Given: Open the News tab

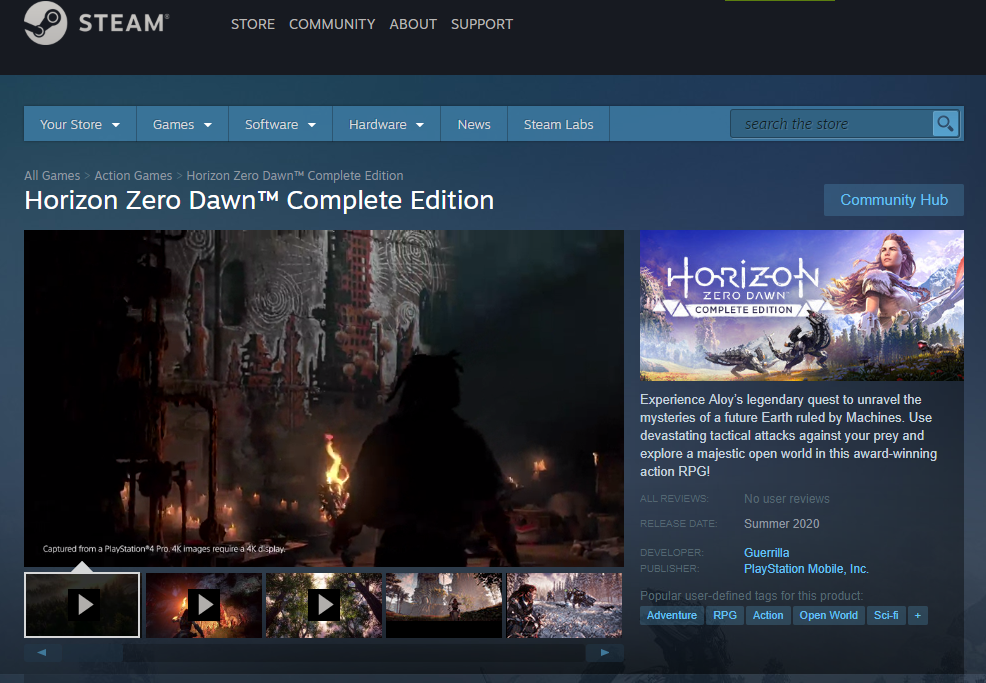Looking at the screenshot, I should (474, 125).
